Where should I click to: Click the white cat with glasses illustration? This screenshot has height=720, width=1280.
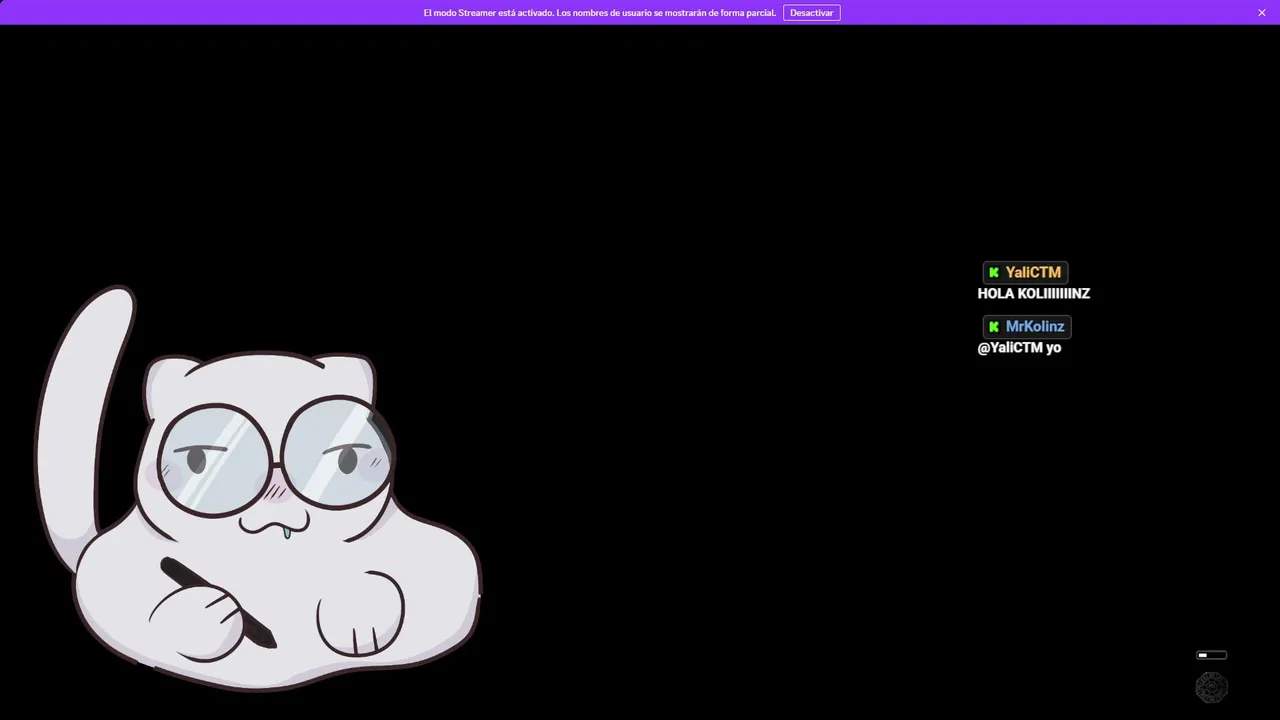tap(258, 490)
